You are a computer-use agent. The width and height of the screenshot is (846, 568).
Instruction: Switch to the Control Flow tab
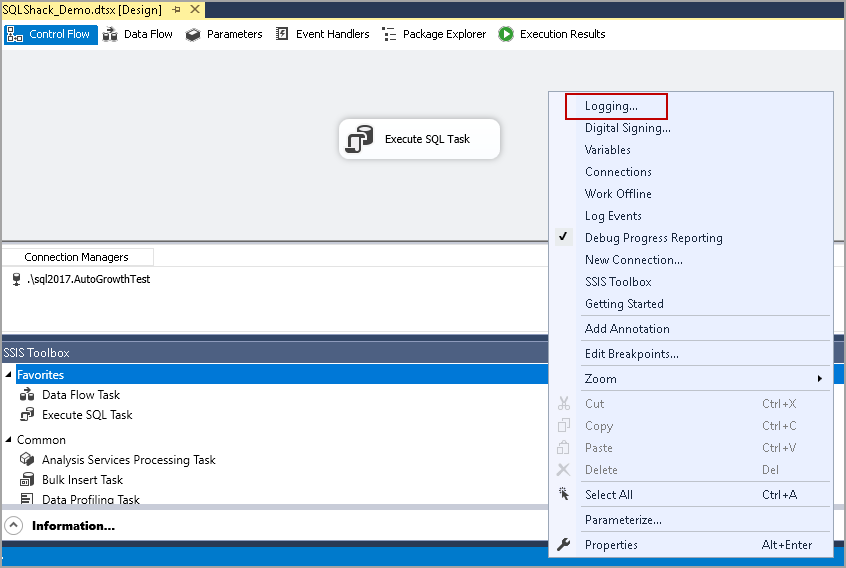pyautogui.click(x=50, y=34)
